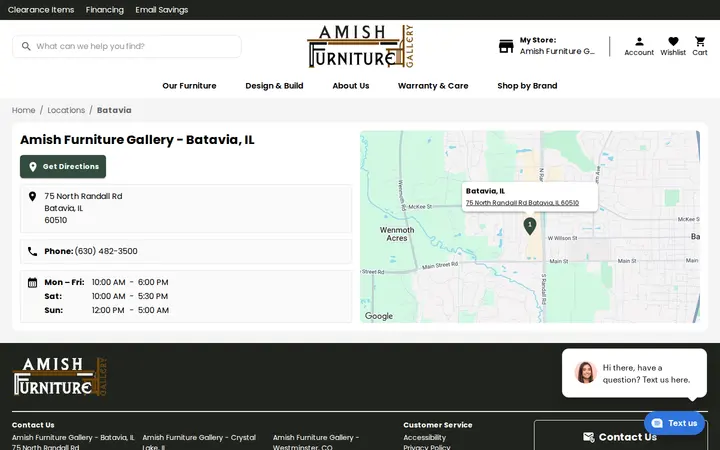The width and height of the screenshot is (720, 450).
Task: Click the '75 North Randall Rd' address line
Action: point(83,196)
